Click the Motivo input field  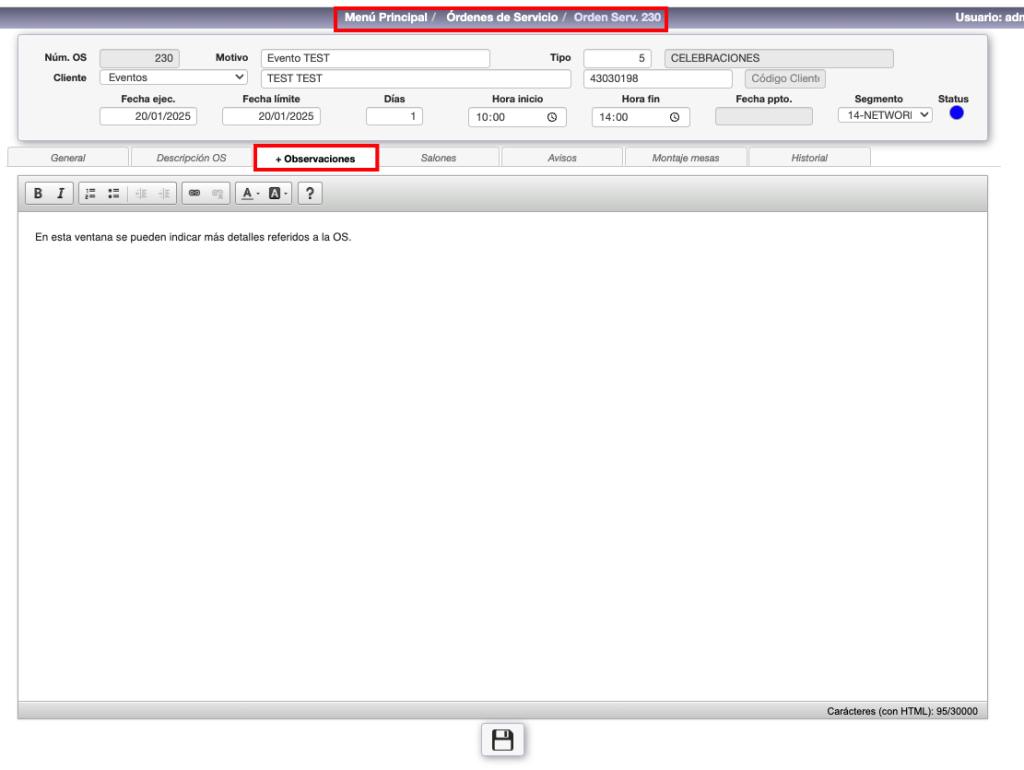tap(375, 58)
